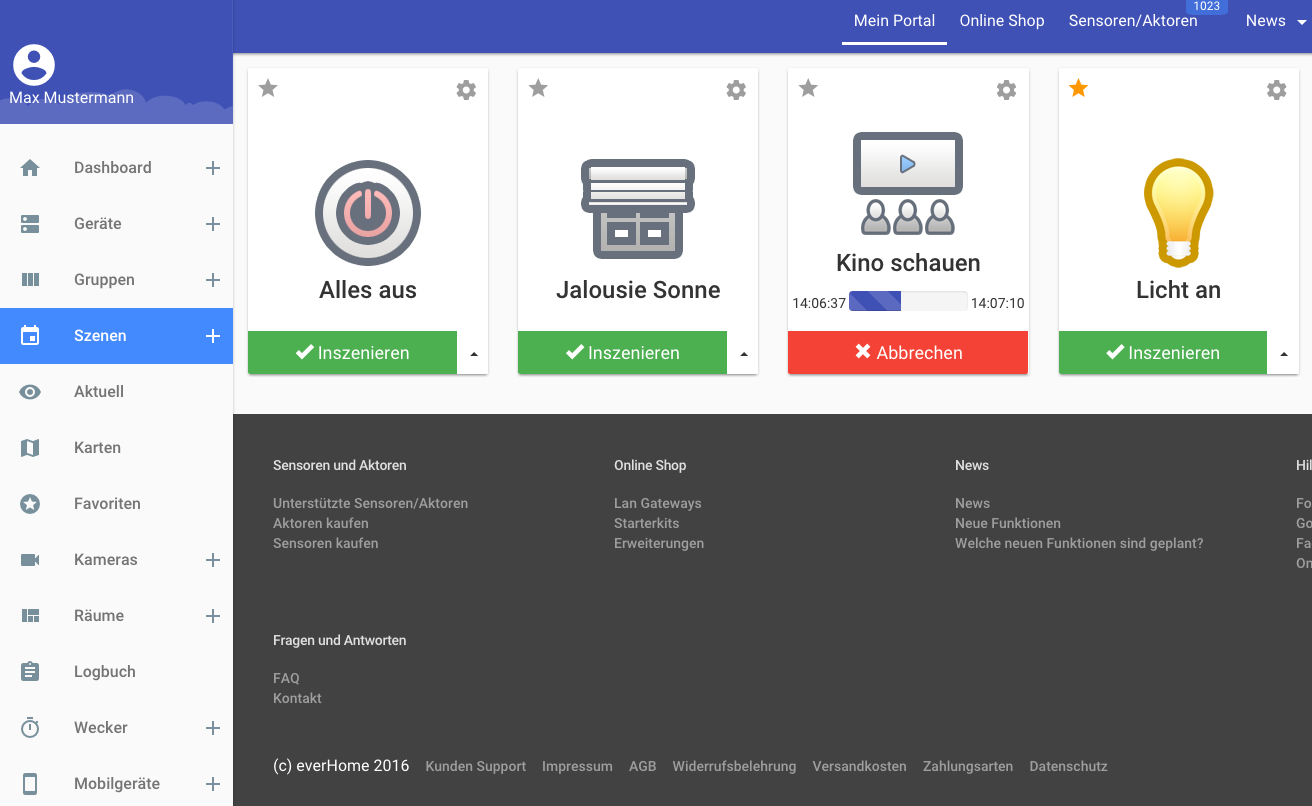The width and height of the screenshot is (1312, 806).
Task: Open settings gear on Kino schauen card
Action: [x=1006, y=90]
